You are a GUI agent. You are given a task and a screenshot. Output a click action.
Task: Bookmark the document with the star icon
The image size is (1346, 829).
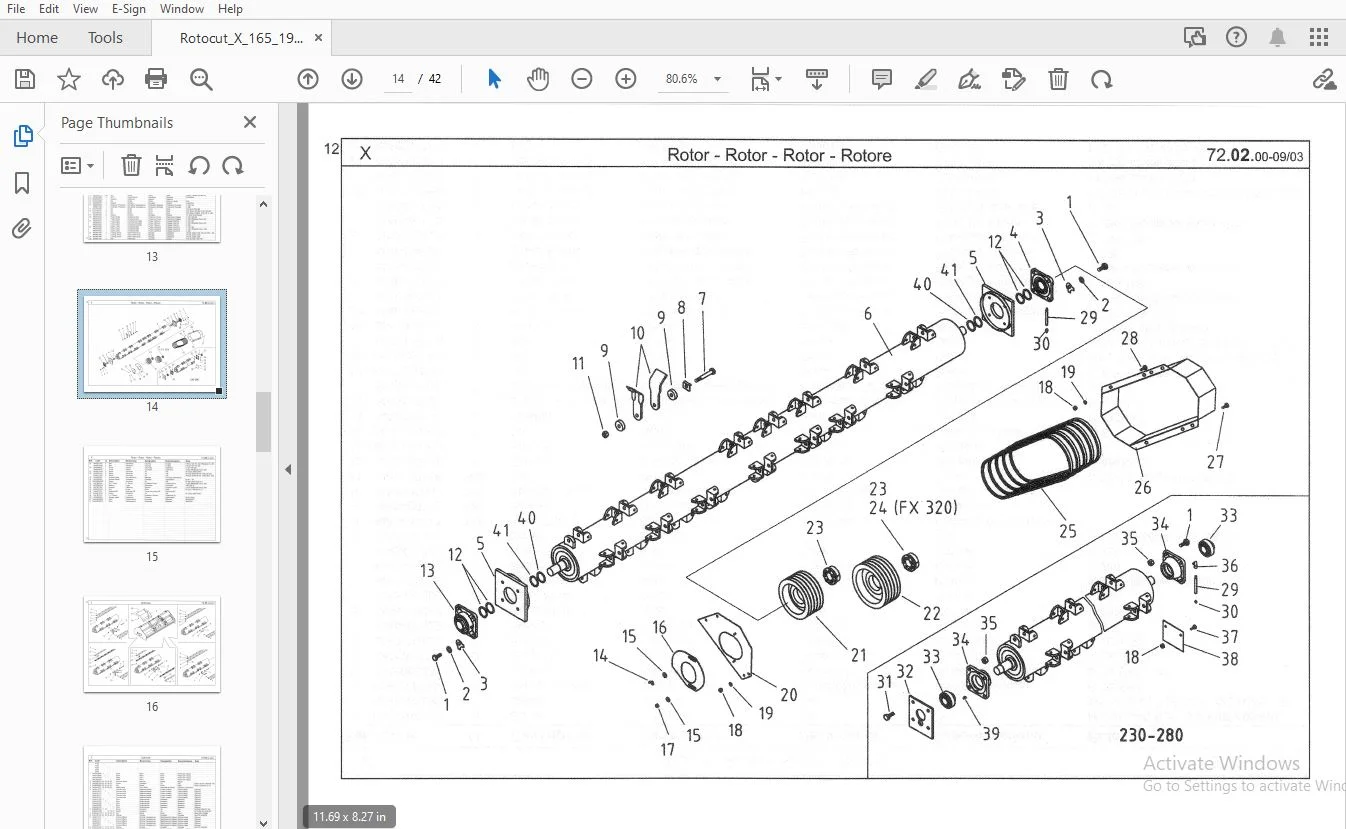(x=69, y=79)
